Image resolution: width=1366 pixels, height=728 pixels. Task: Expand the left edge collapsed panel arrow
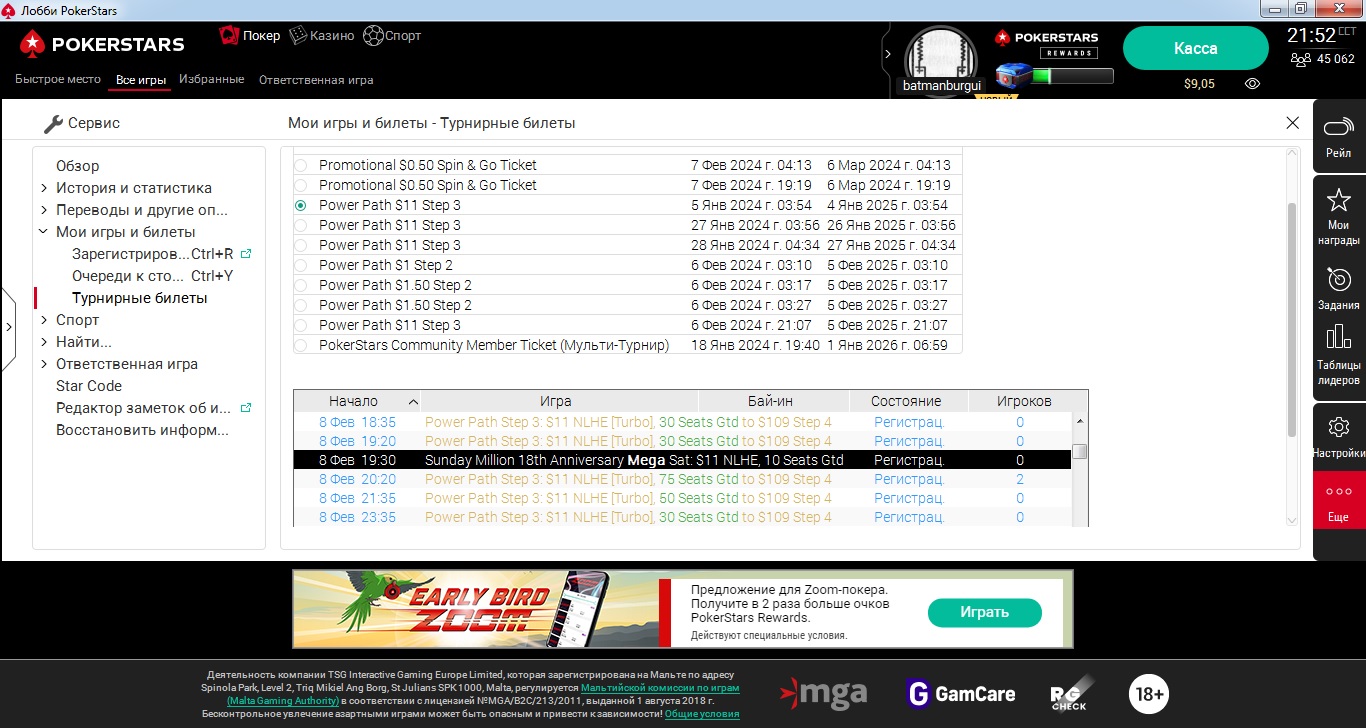8,327
